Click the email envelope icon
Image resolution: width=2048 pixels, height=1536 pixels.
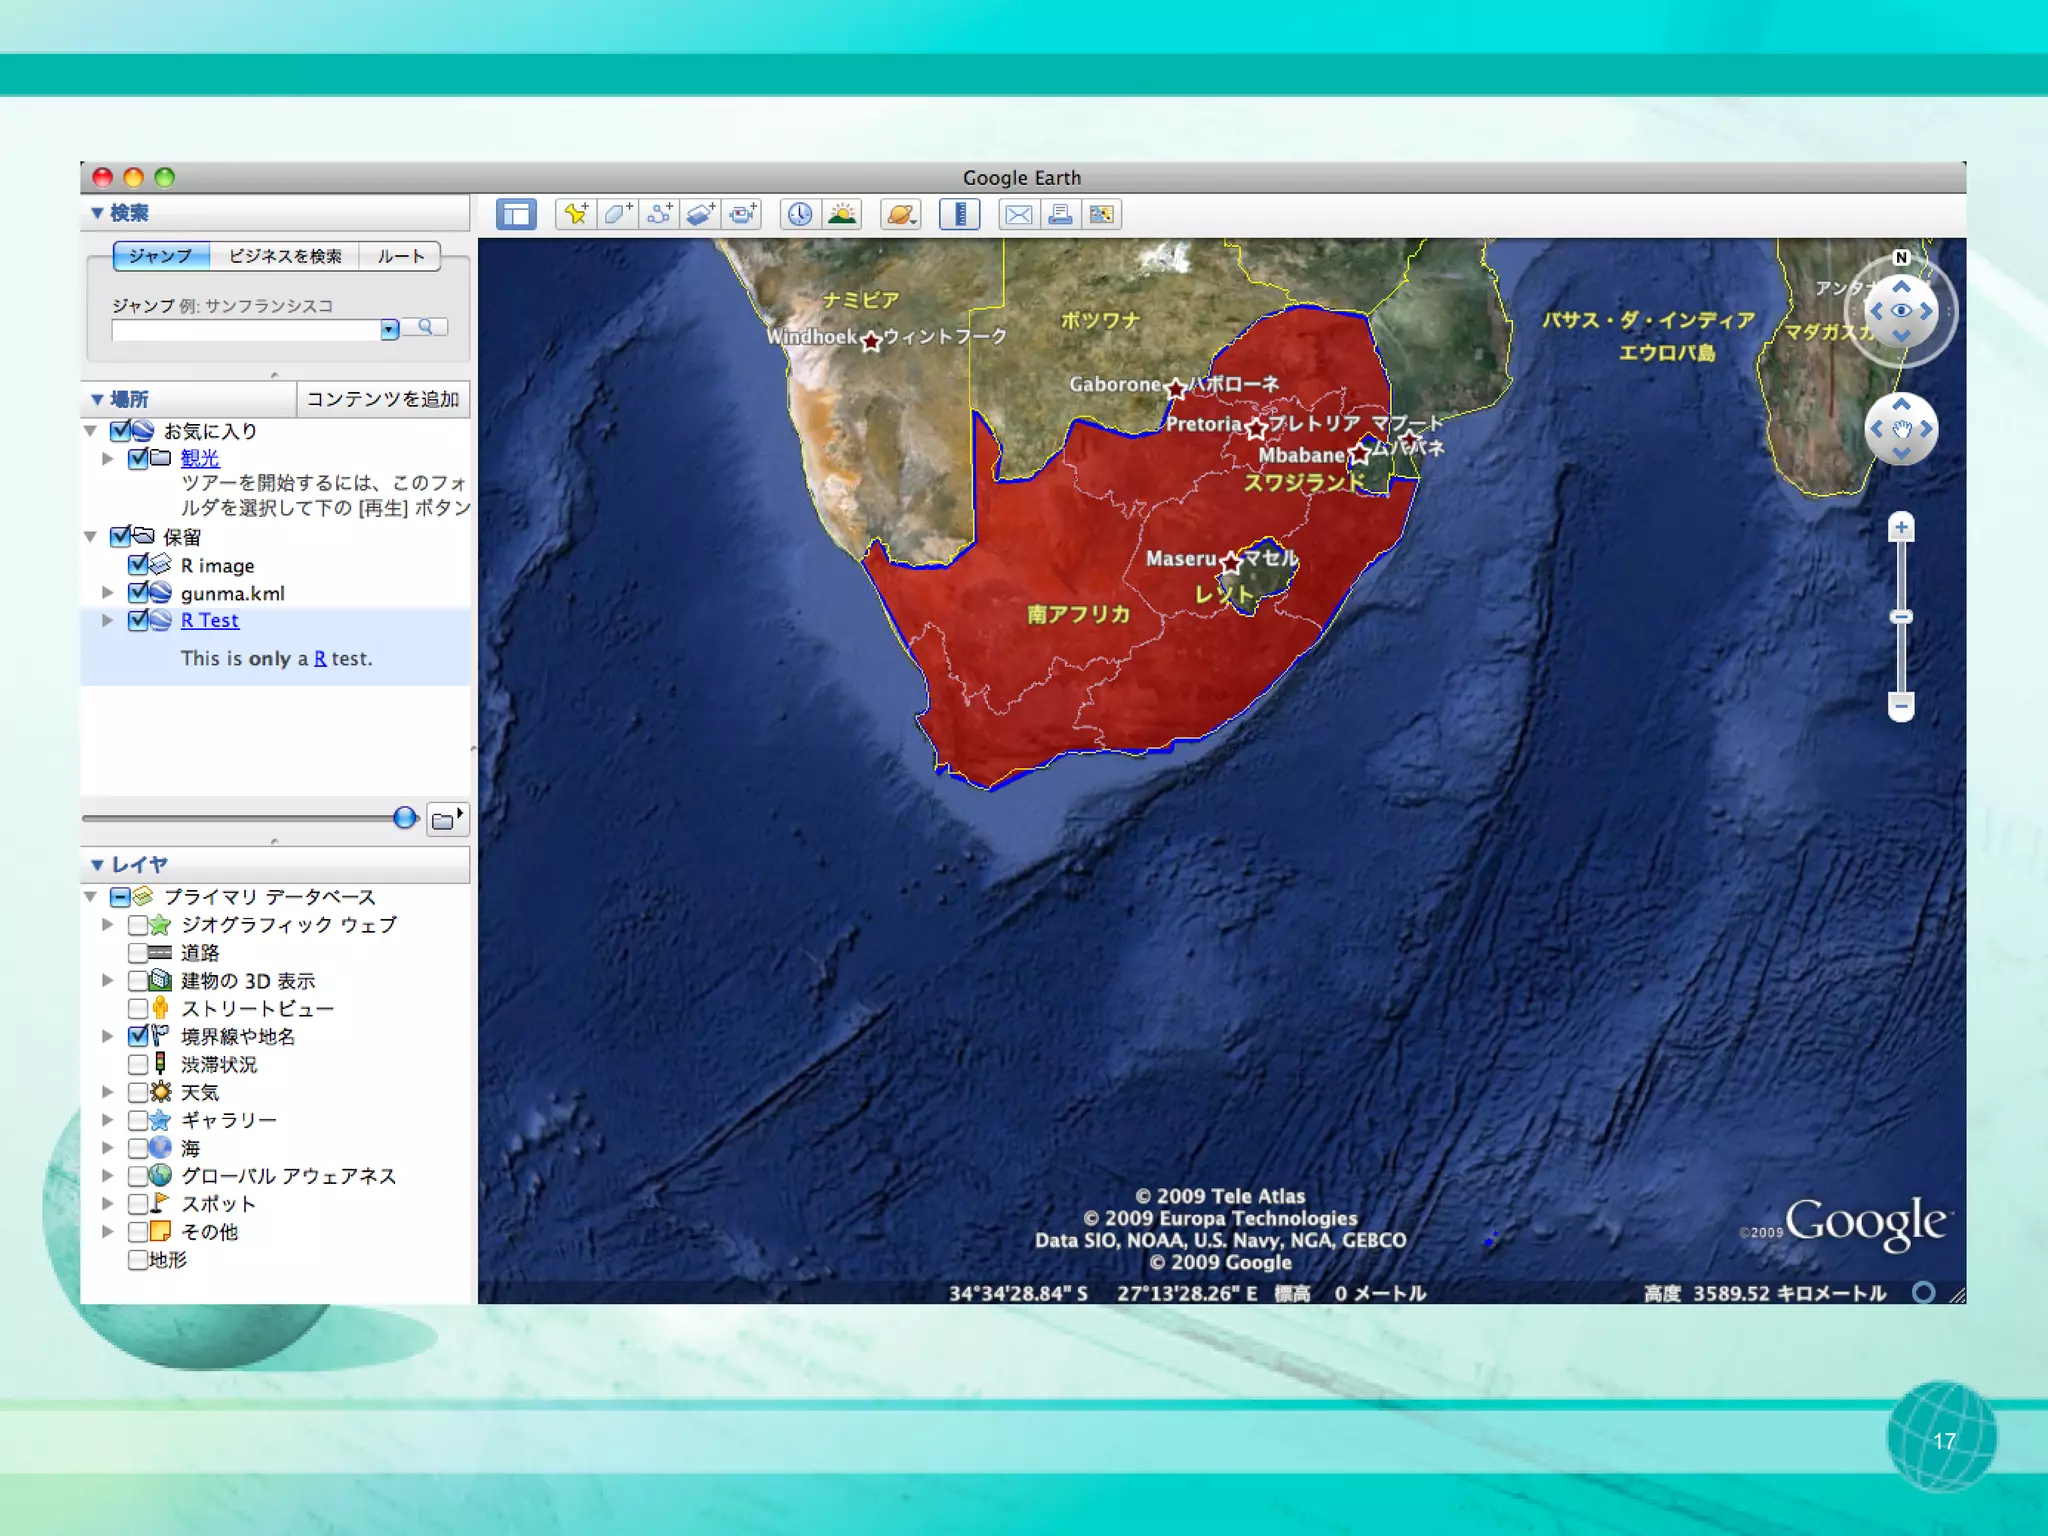pos(1018,214)
